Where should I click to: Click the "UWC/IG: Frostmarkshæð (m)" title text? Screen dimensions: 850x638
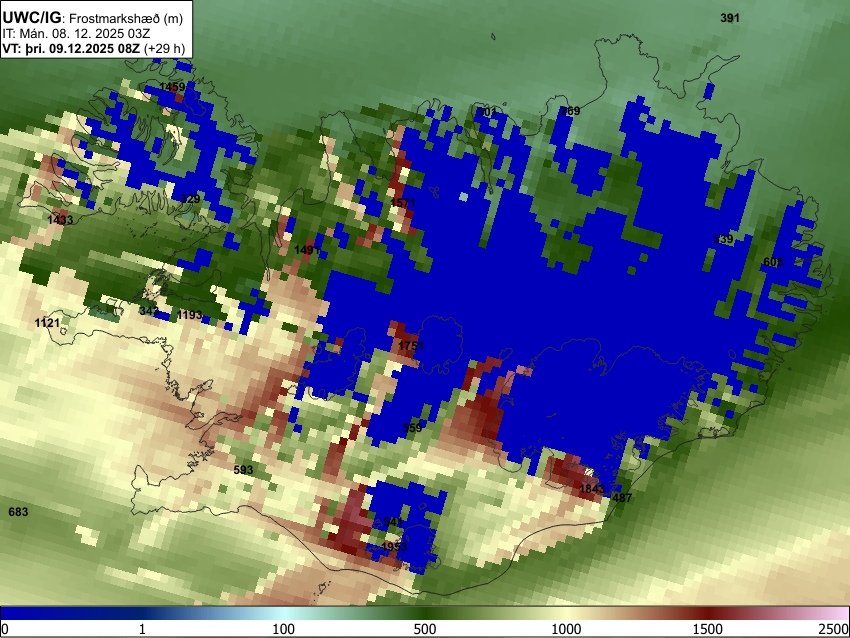point(93,18)
